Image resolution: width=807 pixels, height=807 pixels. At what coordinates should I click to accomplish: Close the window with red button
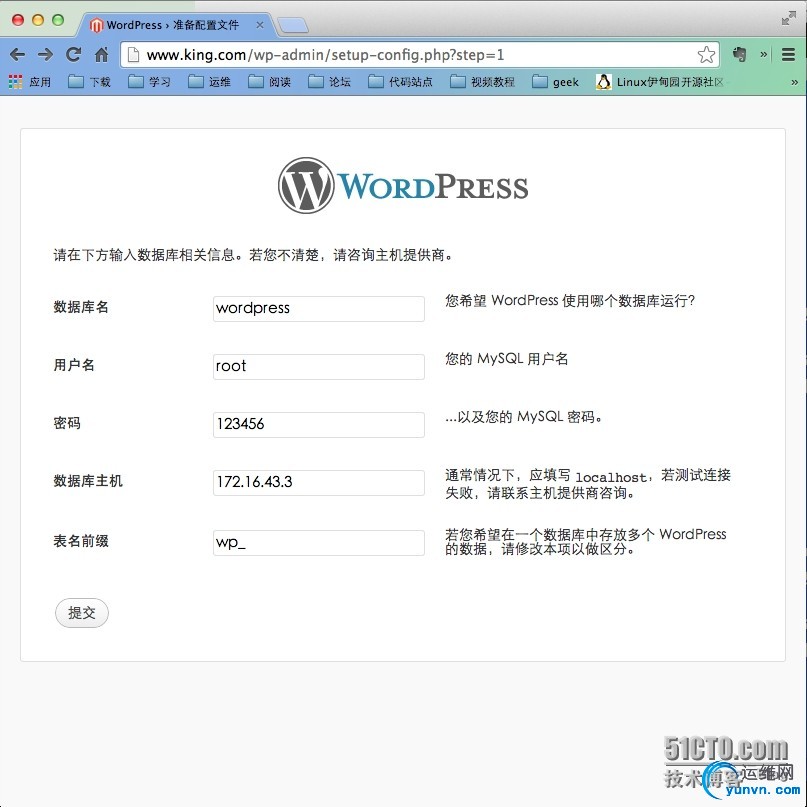pos(18,20)
